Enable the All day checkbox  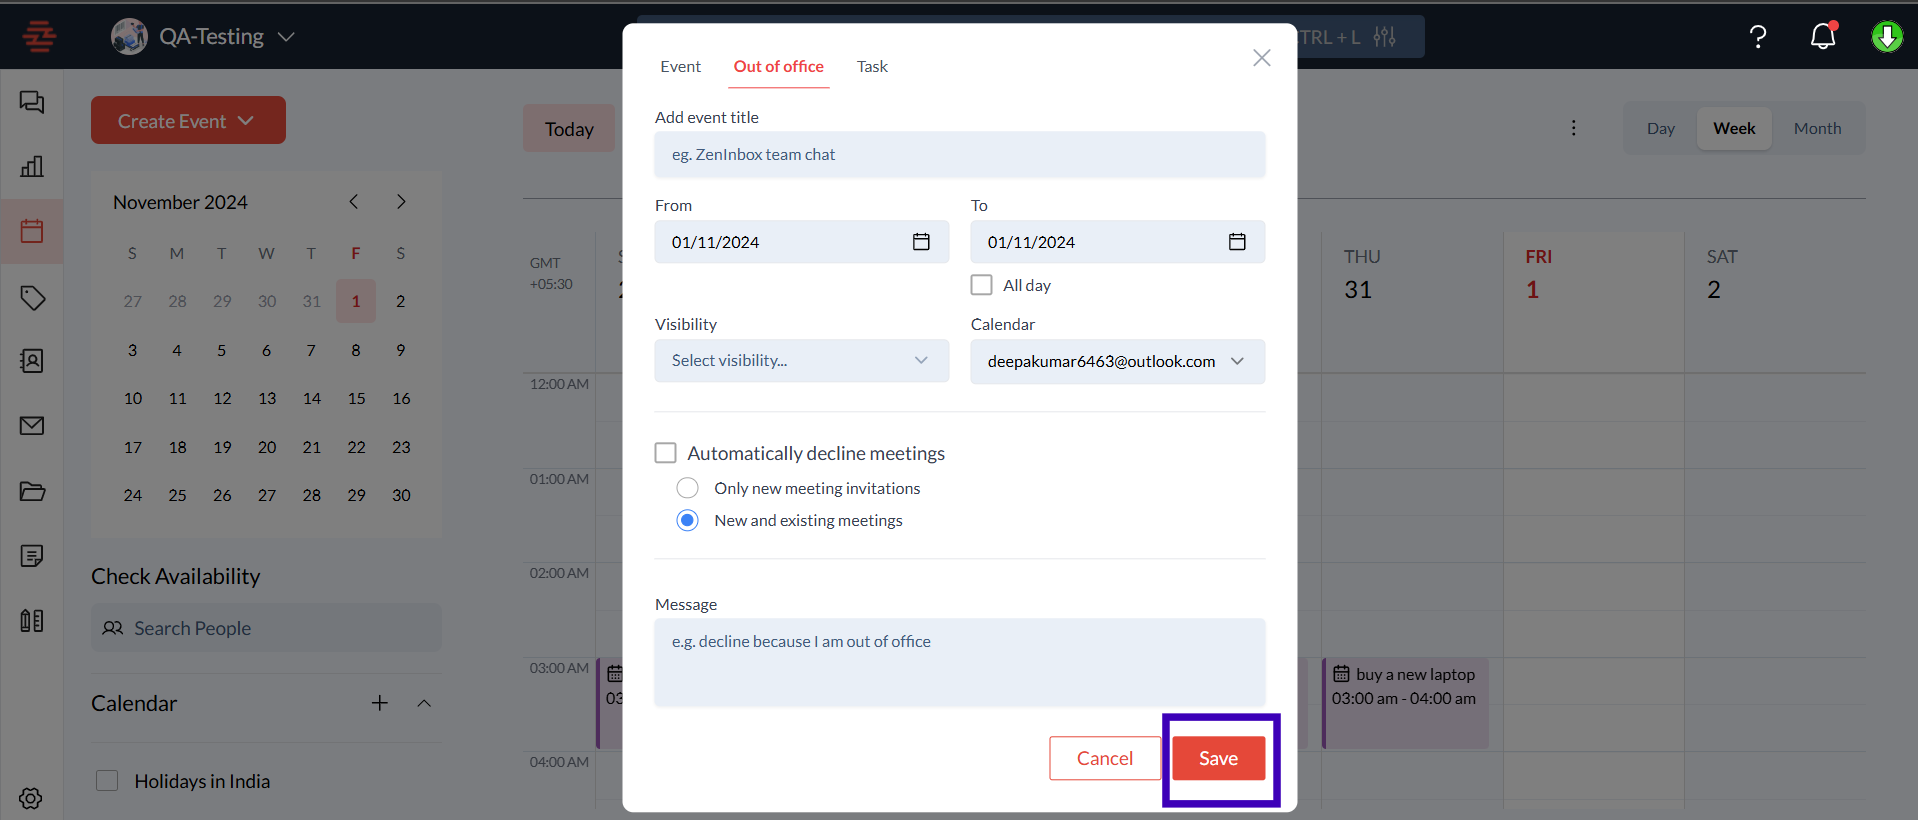tap(982, 285)
